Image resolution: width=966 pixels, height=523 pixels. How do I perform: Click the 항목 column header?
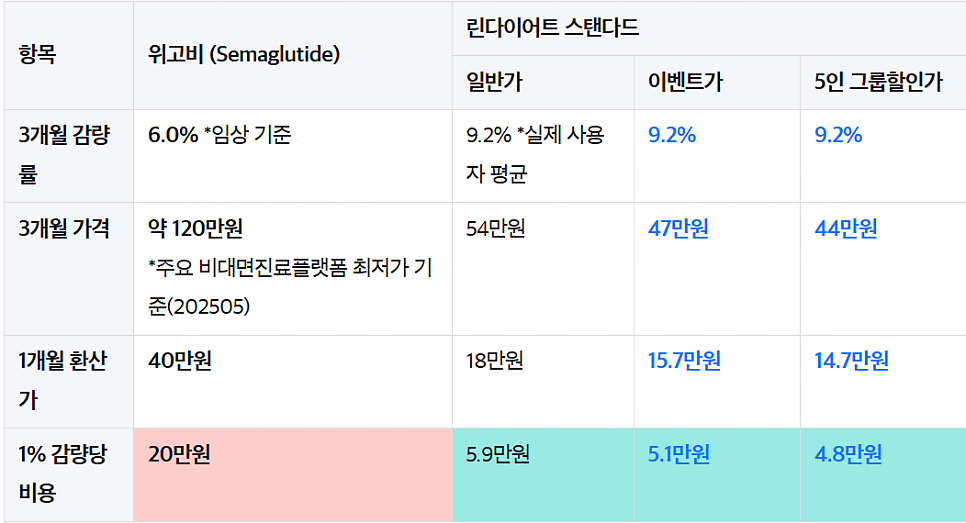[x=38, y=55]
